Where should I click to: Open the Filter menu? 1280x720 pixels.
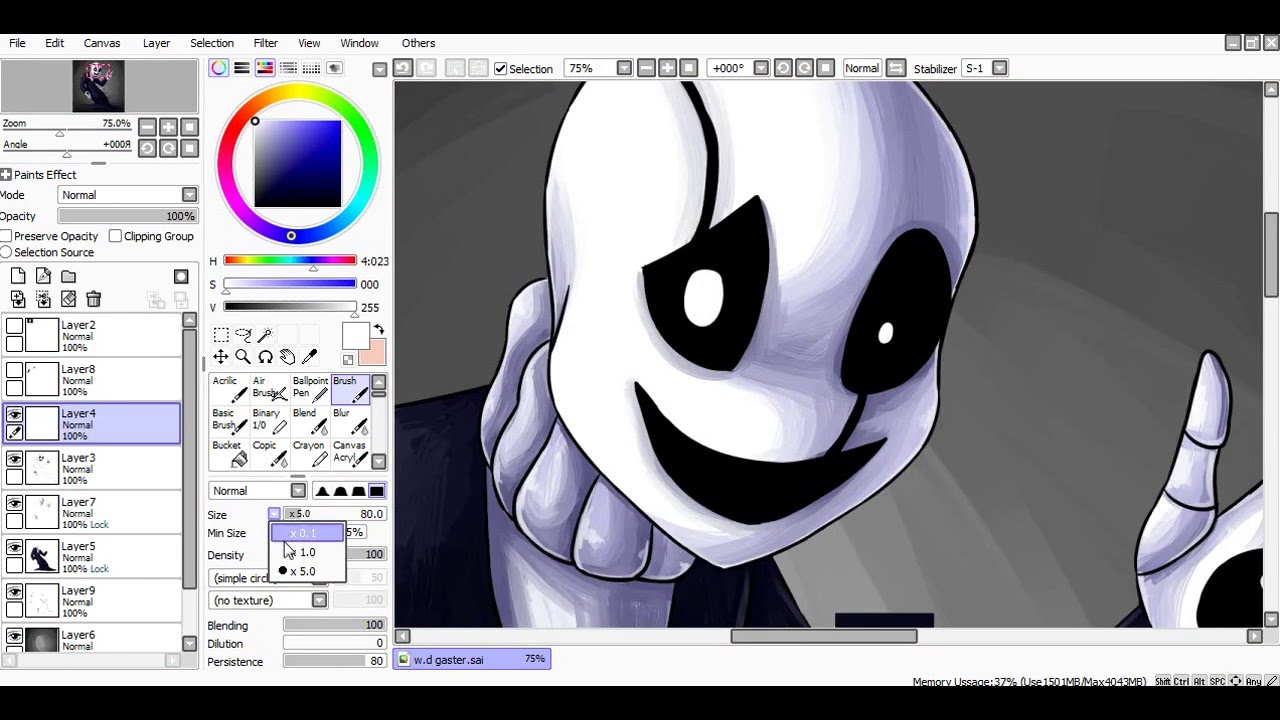pos(265,43)
